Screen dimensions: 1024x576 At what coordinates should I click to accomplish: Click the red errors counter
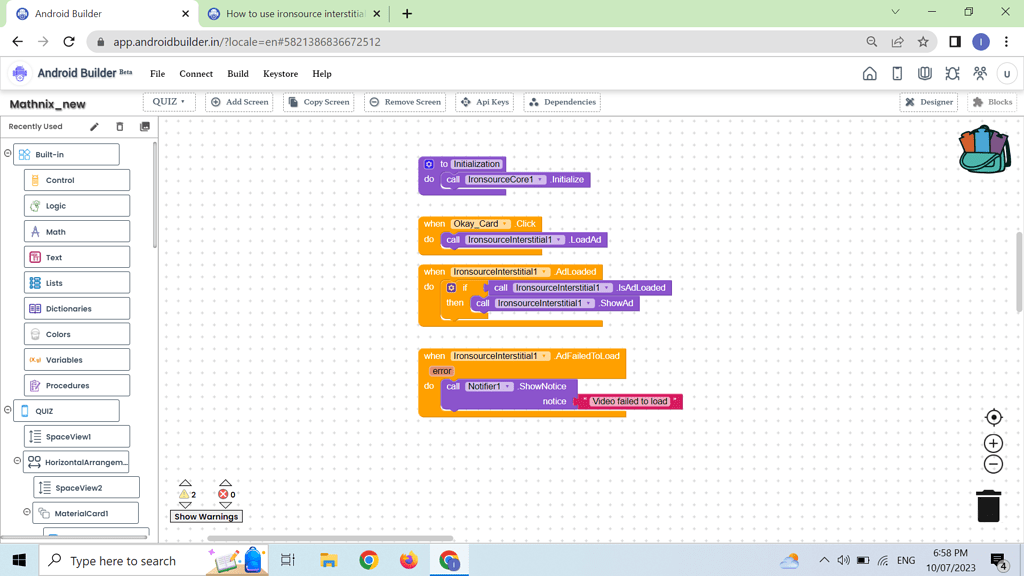point(223,492)
